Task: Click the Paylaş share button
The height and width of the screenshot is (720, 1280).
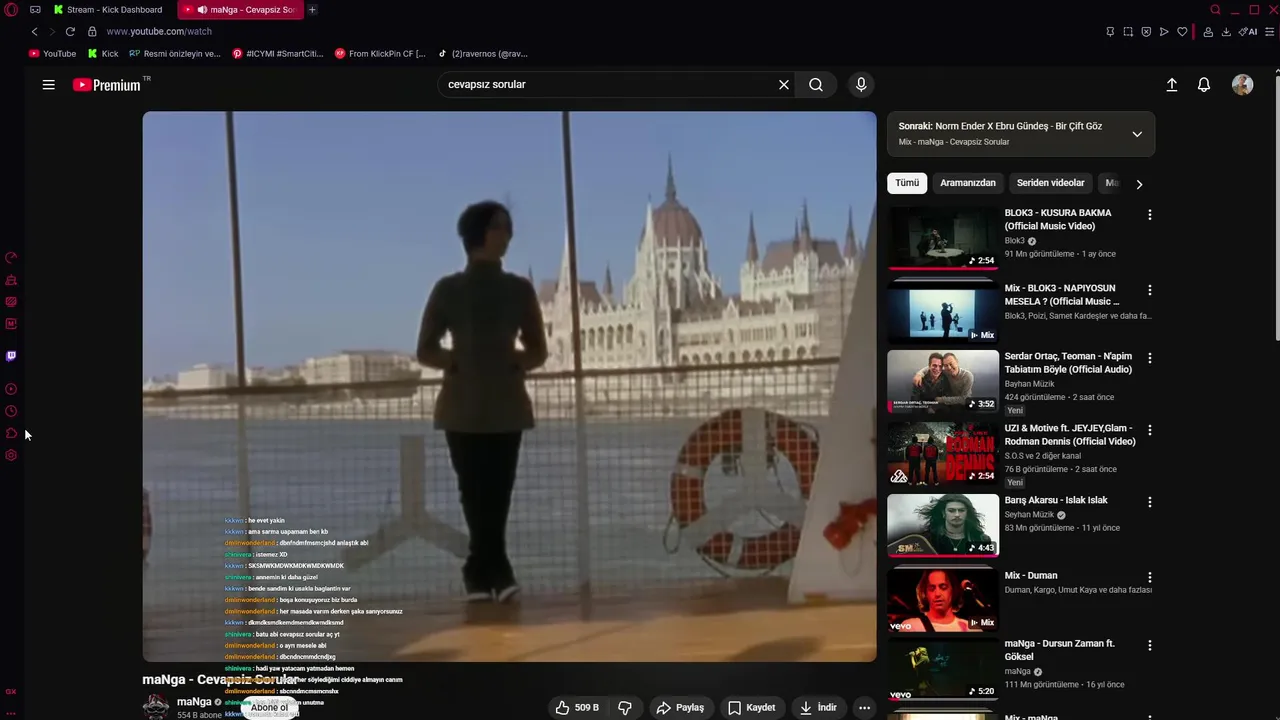Action: (680, 707)
